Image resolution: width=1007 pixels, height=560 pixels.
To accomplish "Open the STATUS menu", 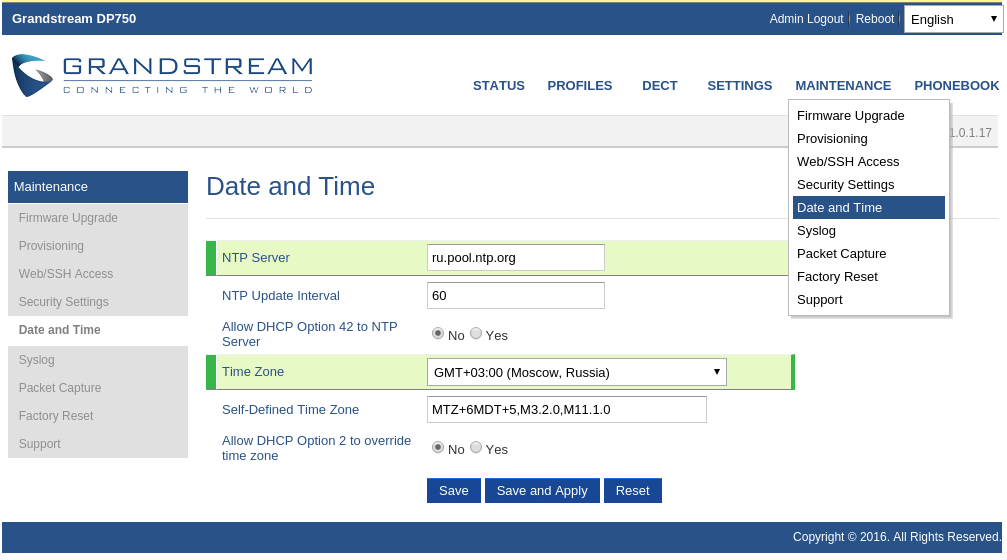I will [x=498, y=86].
